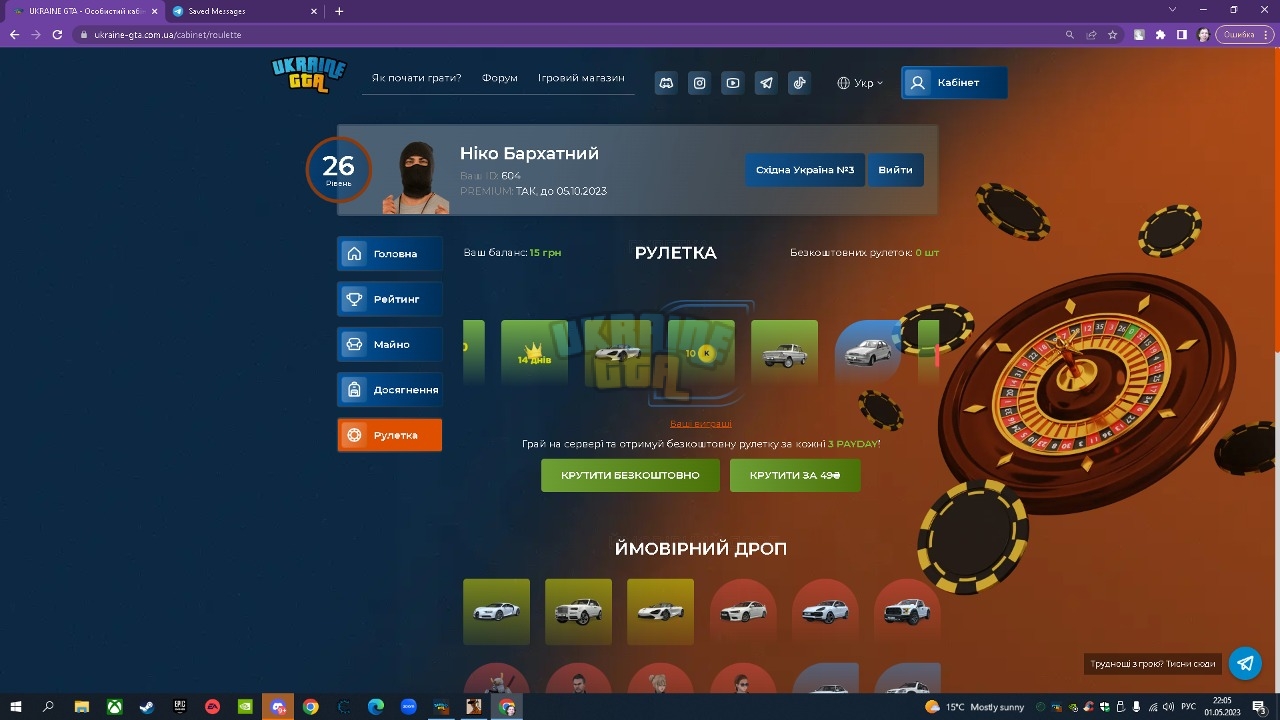1280x720 pixels.
Task: Open "Досягнення" in the cabinet sidebar
Action: point(390,390)
